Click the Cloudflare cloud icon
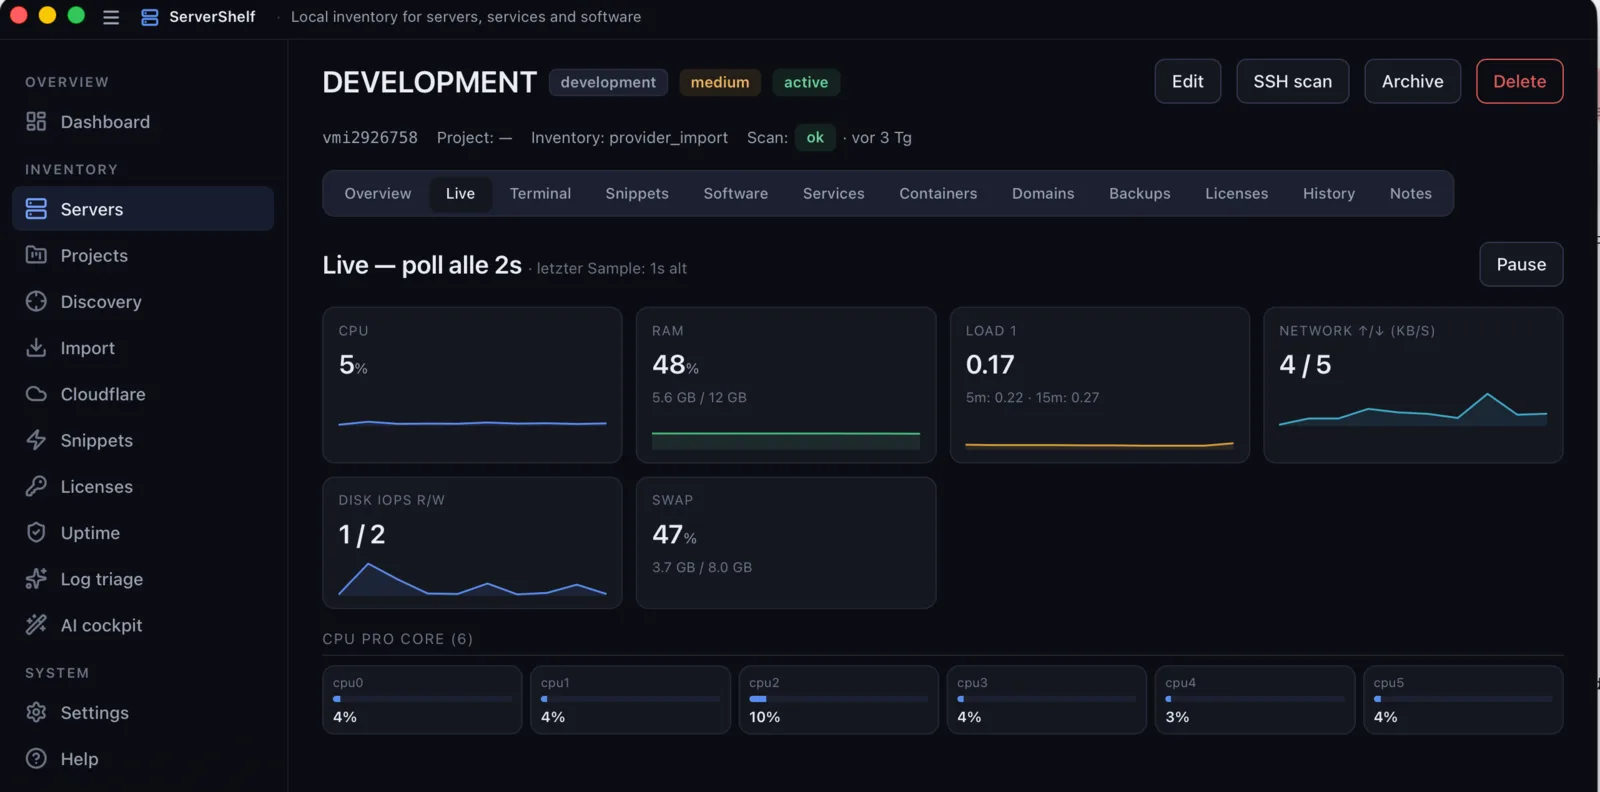Viewport: 1600px width, 792px height. [36, 394]
